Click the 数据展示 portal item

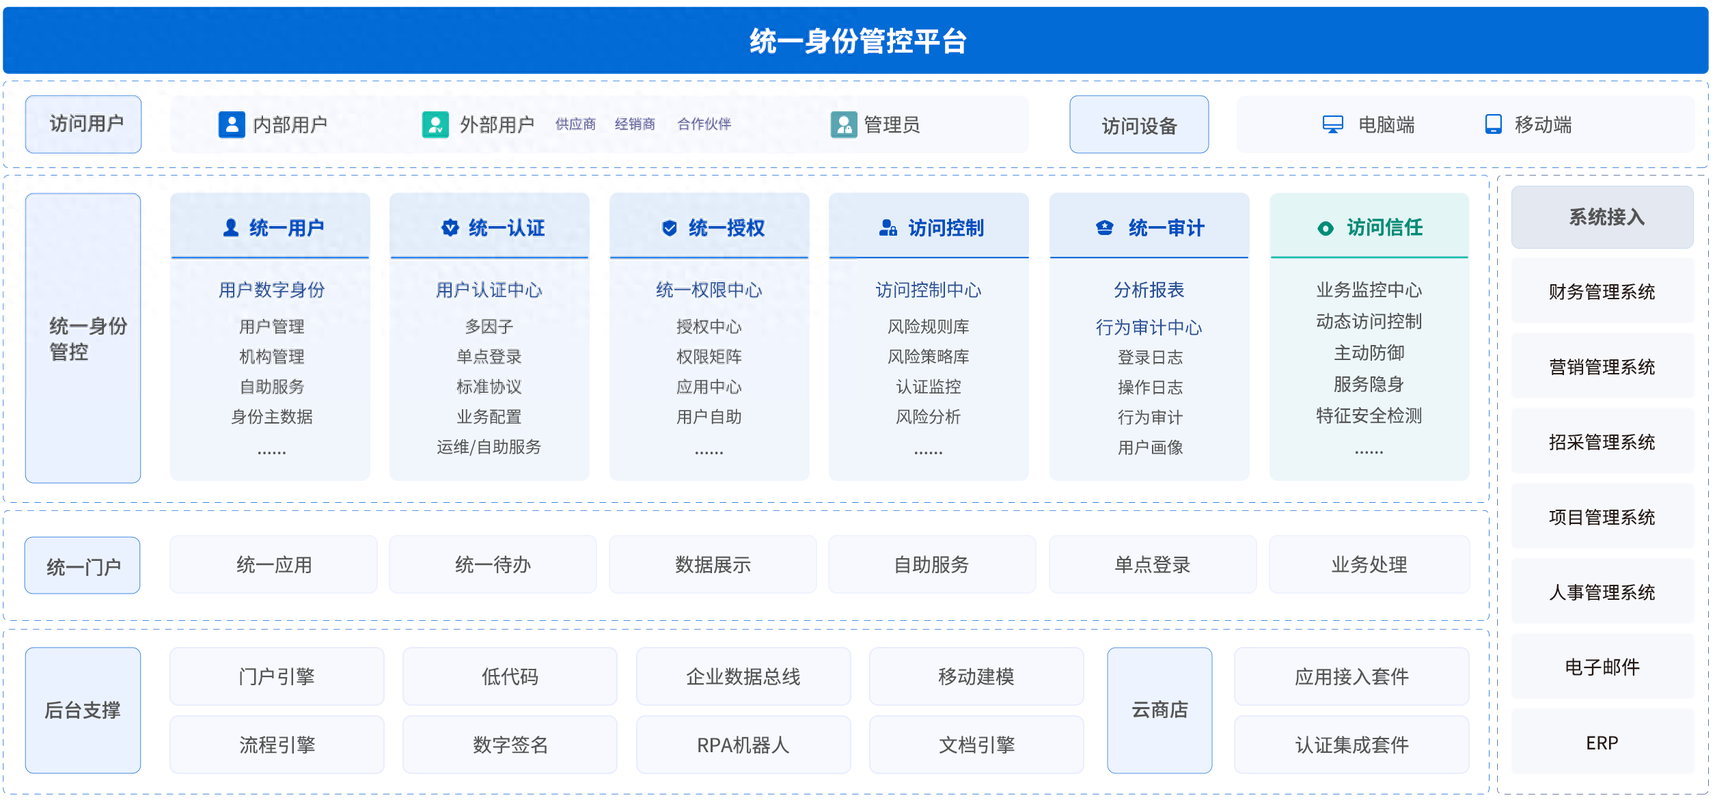click(x=713, y=565)
